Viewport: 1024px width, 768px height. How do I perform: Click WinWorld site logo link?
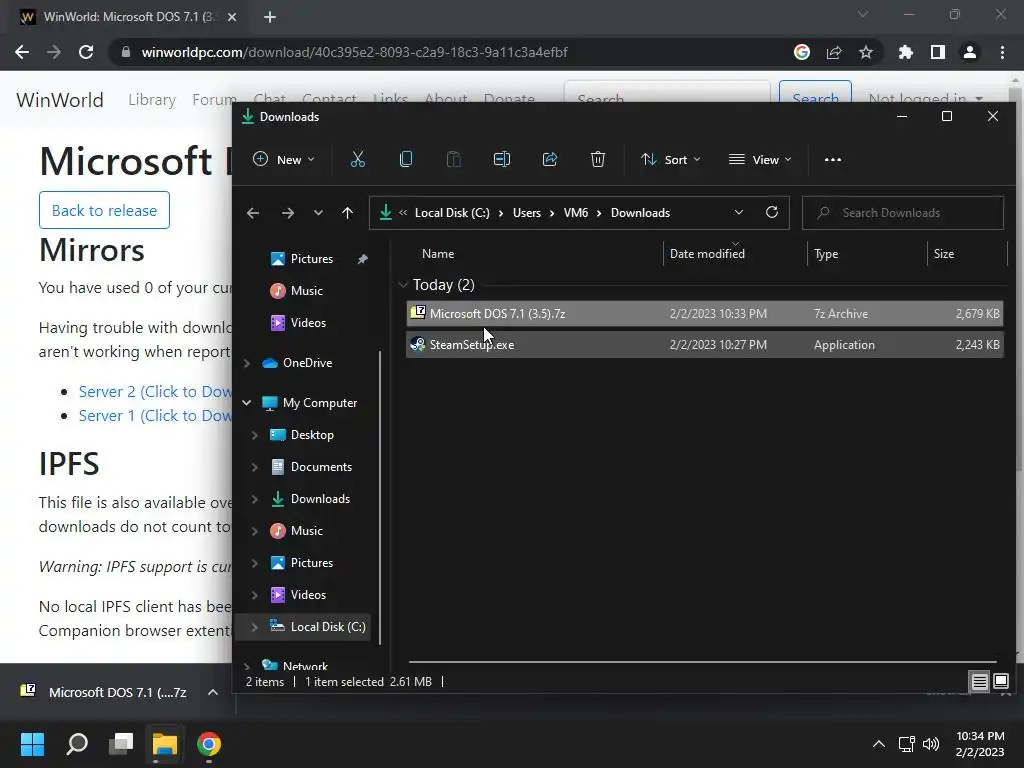click(59, 100)
